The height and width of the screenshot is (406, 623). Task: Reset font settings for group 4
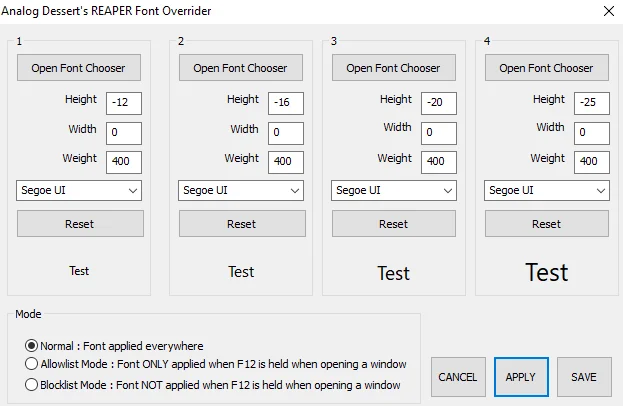tap(547, 224)
